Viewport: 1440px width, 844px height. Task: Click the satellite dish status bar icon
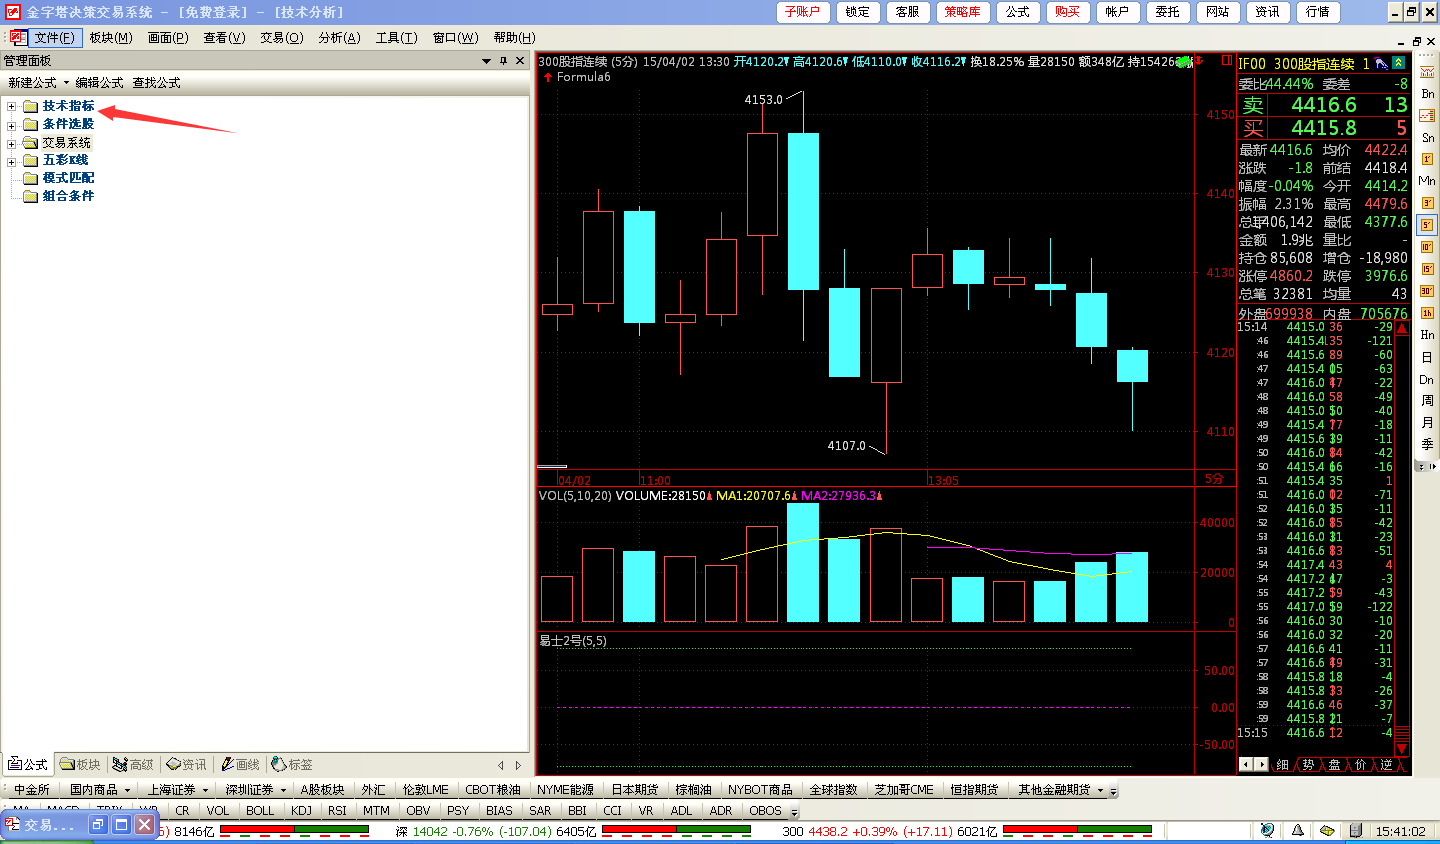pos(1267,830)
